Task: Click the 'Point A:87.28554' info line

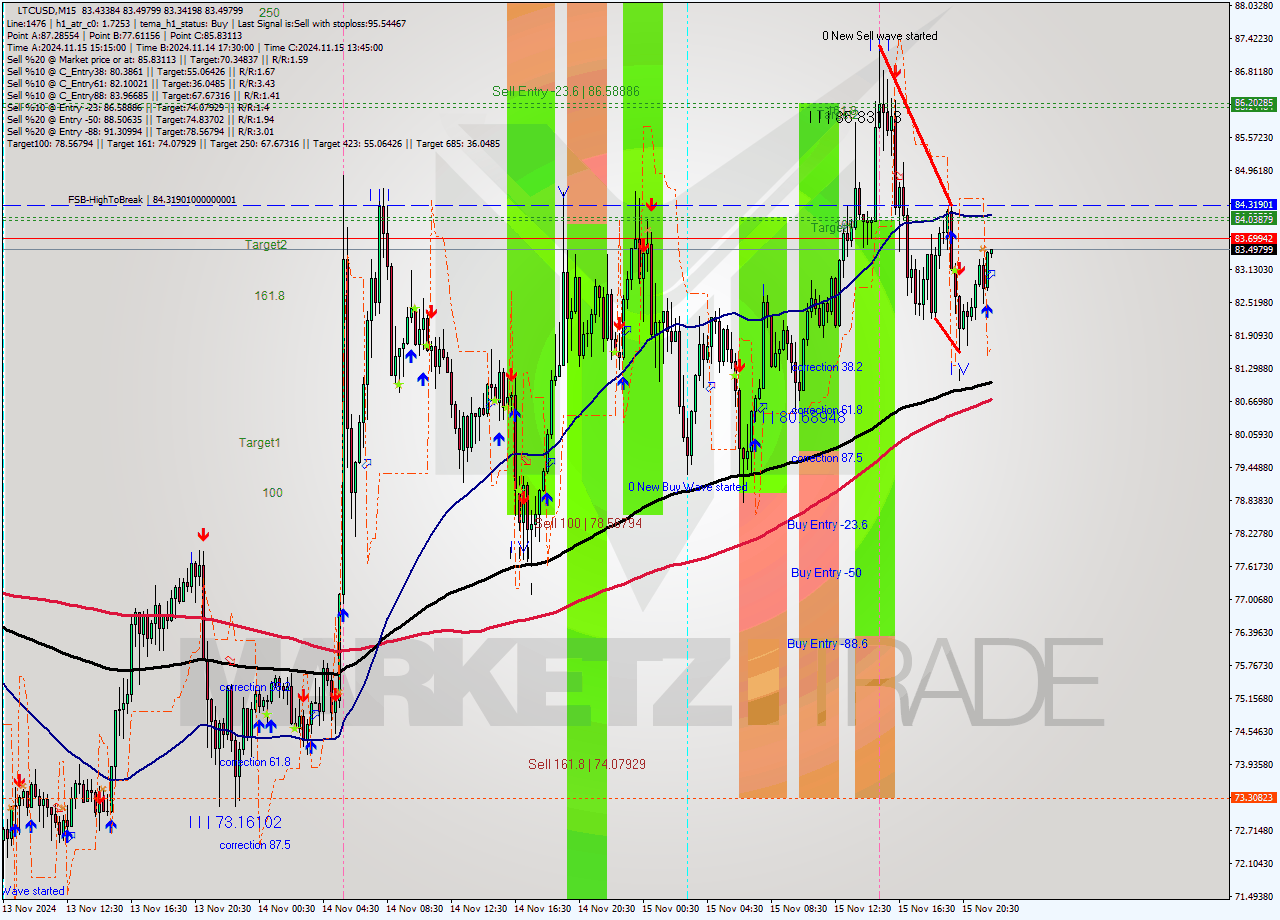Action: coord(124,34)
